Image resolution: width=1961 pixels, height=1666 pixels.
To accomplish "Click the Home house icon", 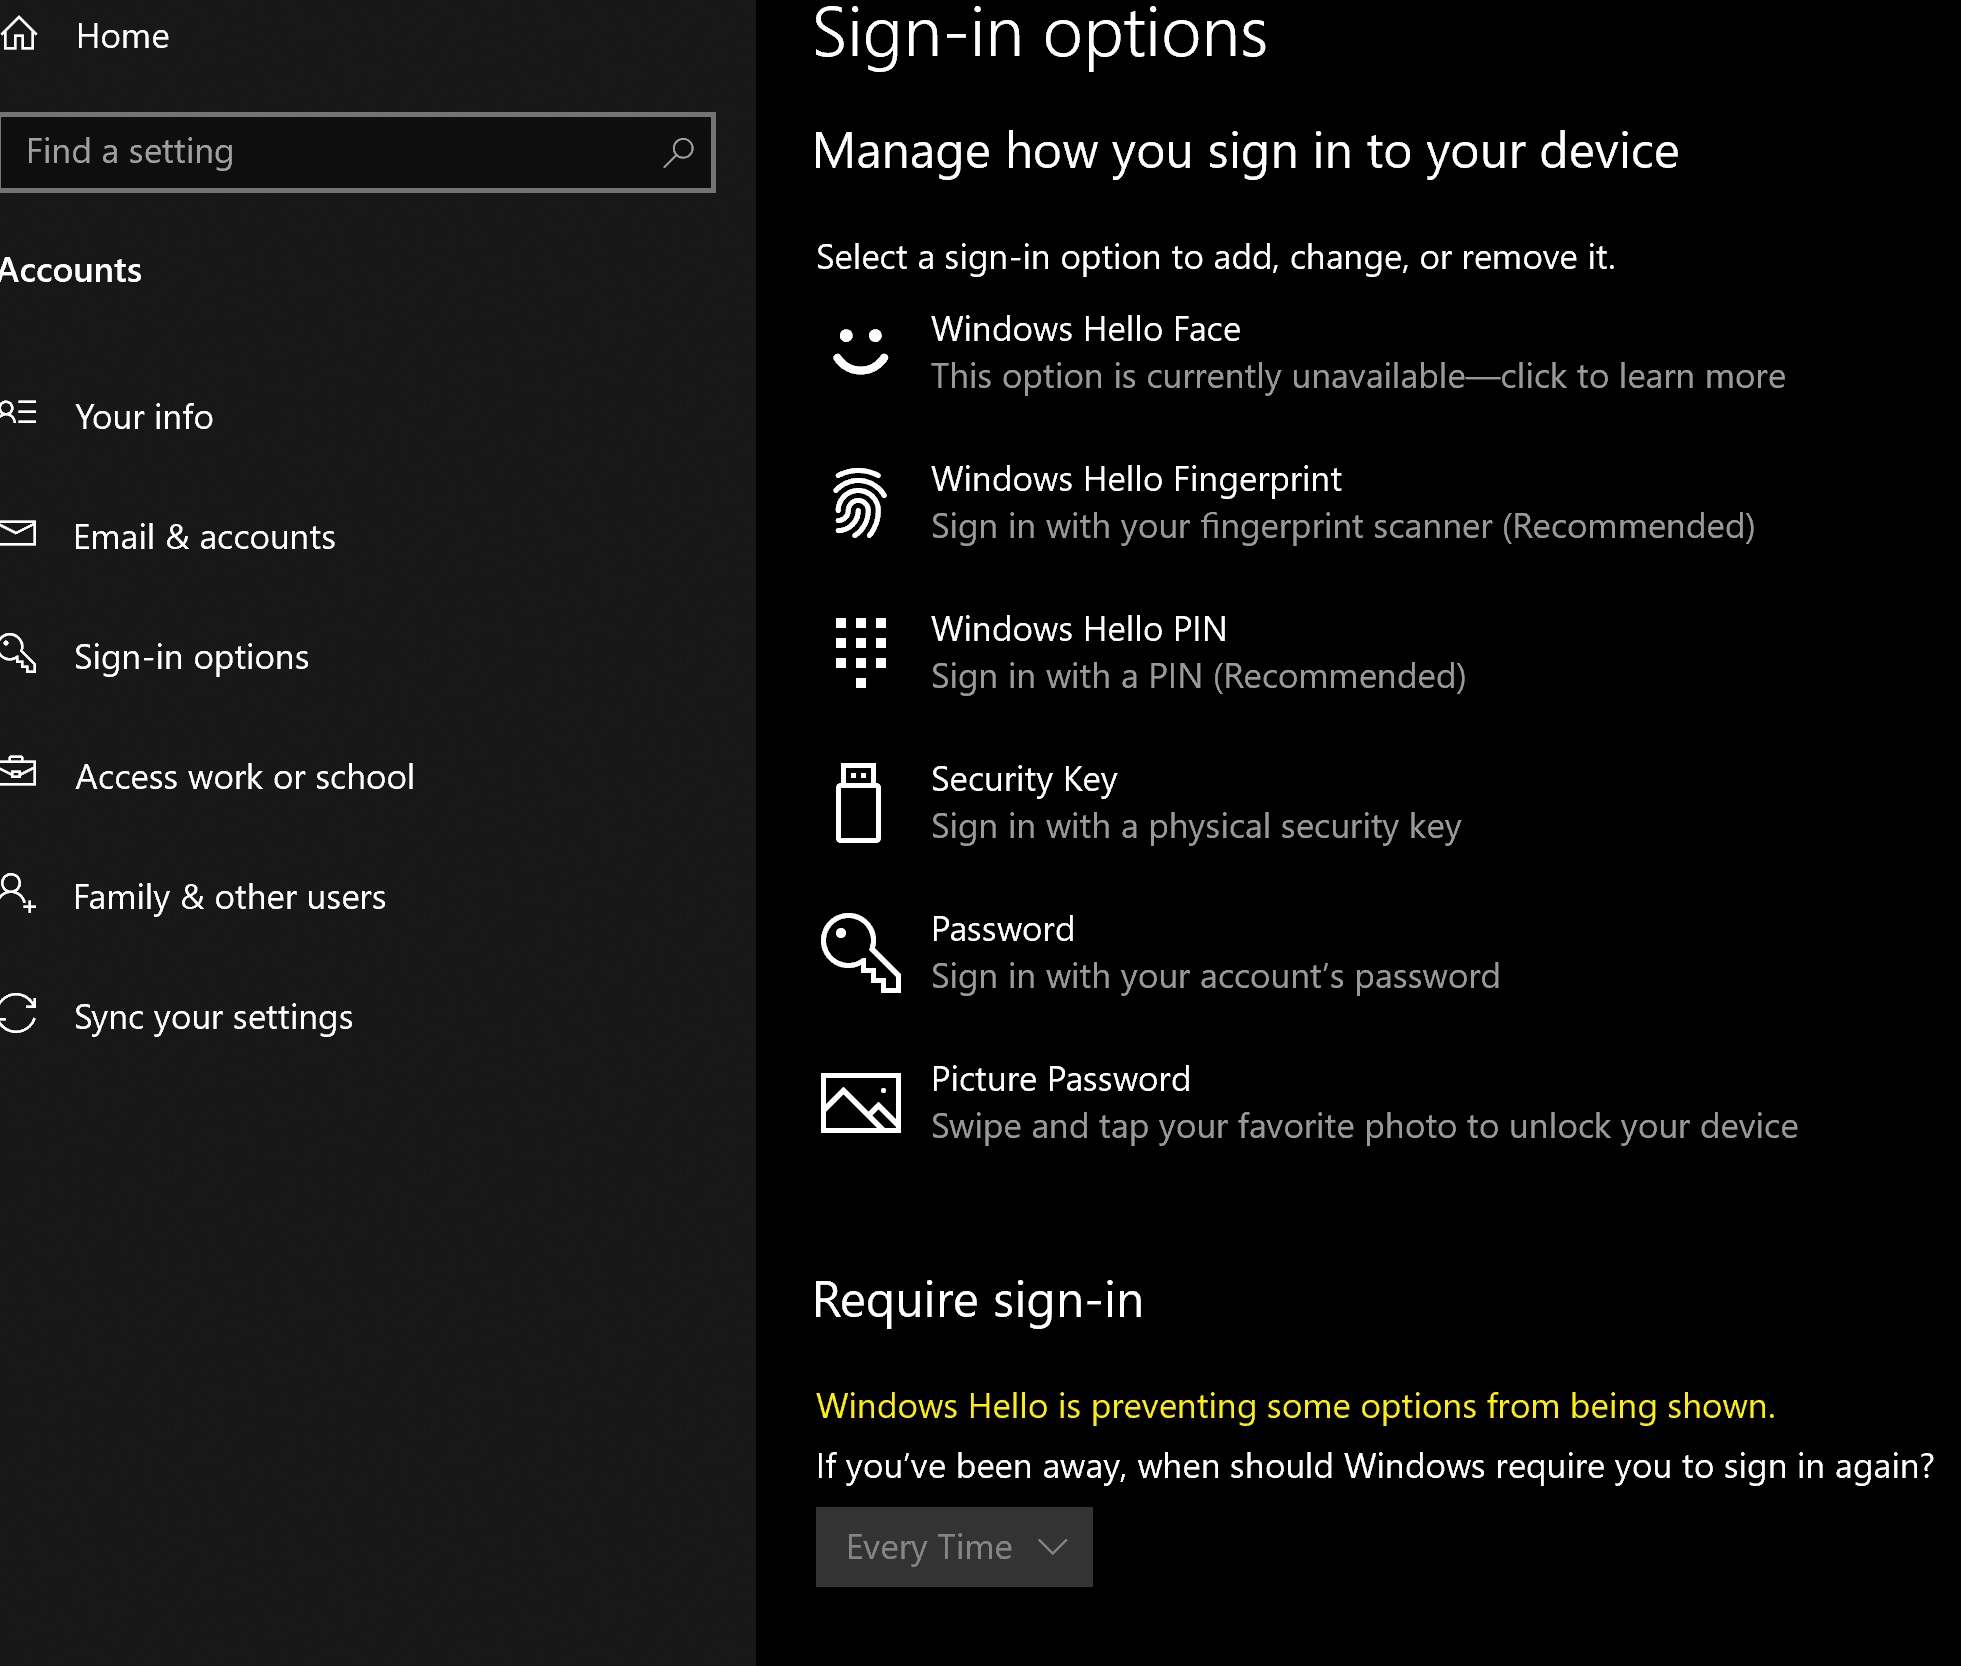I will (x=19, y=34).
